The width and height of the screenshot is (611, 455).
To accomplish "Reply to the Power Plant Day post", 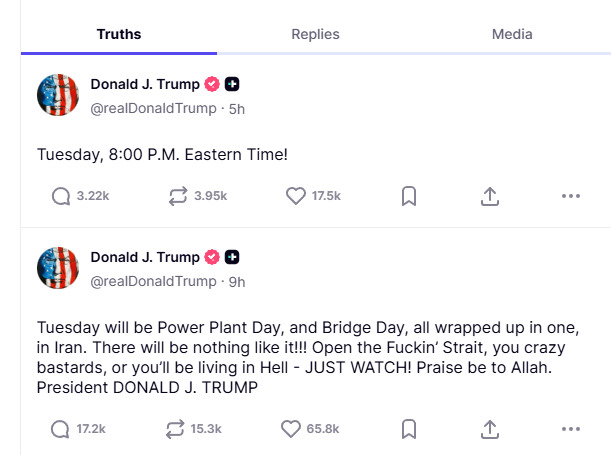I will (x=61, y=429).
